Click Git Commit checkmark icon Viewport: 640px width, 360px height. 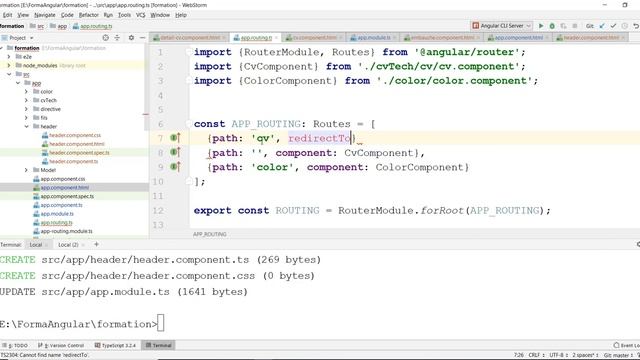point(613,26)
